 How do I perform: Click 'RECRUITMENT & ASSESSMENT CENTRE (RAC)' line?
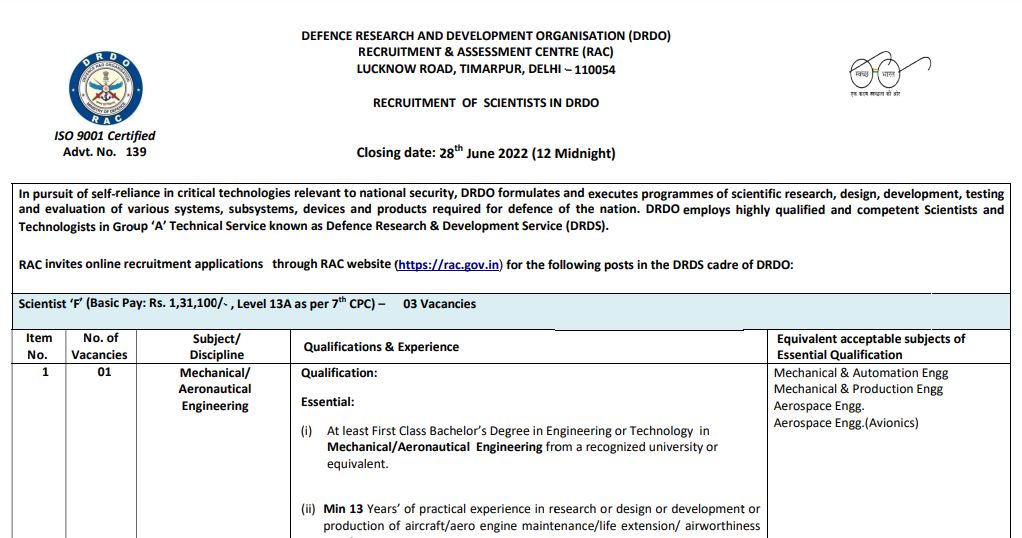click(x=486, y=52)
